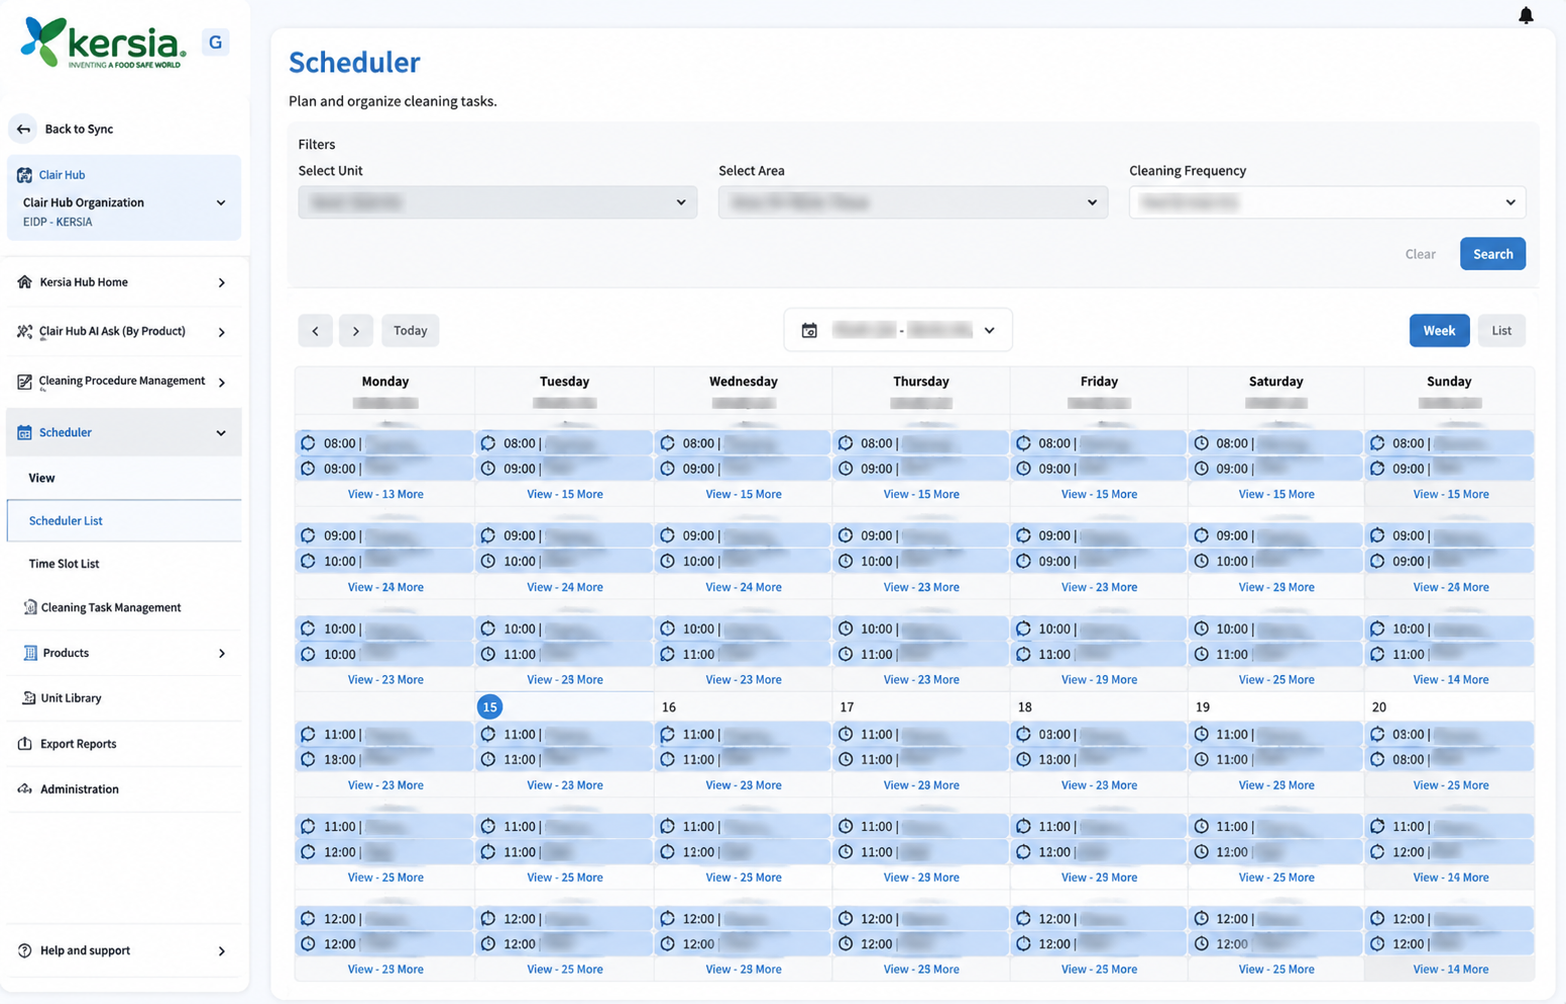Click the Cleaning Task Management icon

pyautogui.click(x=29, y=607)
